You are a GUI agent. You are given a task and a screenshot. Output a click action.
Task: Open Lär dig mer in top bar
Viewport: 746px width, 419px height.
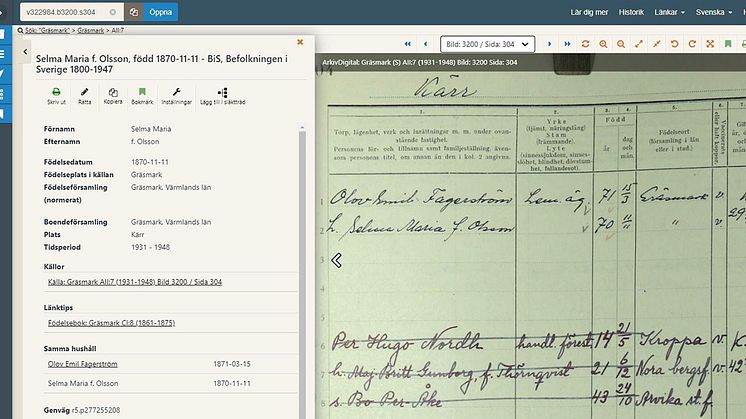tap(589, 12)
